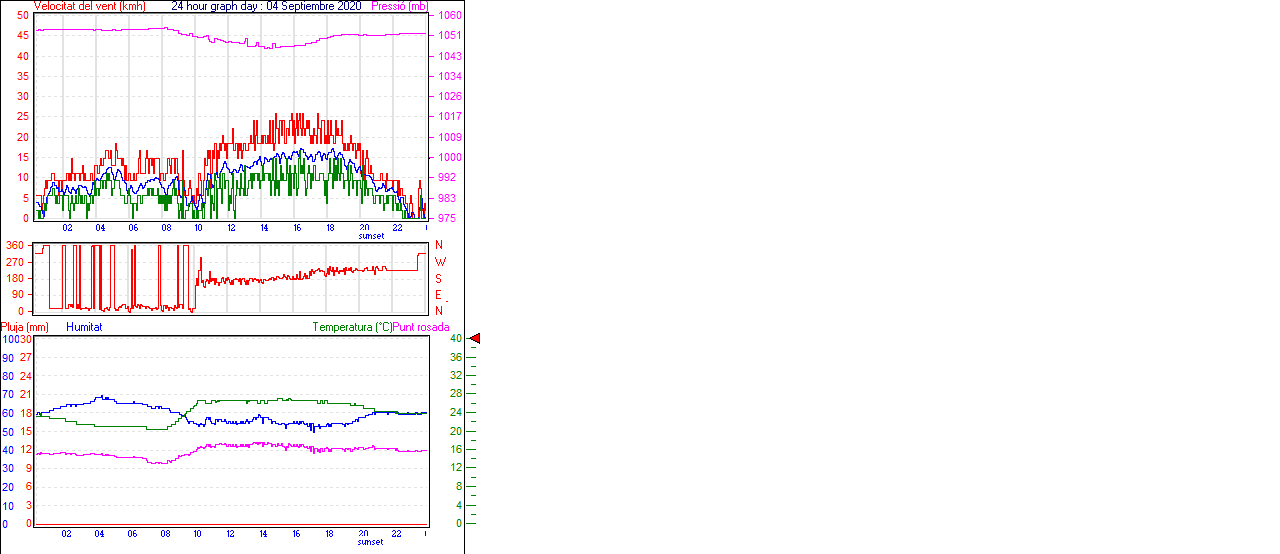This screenshot has height=554, width=1280.
Task: Click the 360 value on direction axis
Action: coord(14,245)
